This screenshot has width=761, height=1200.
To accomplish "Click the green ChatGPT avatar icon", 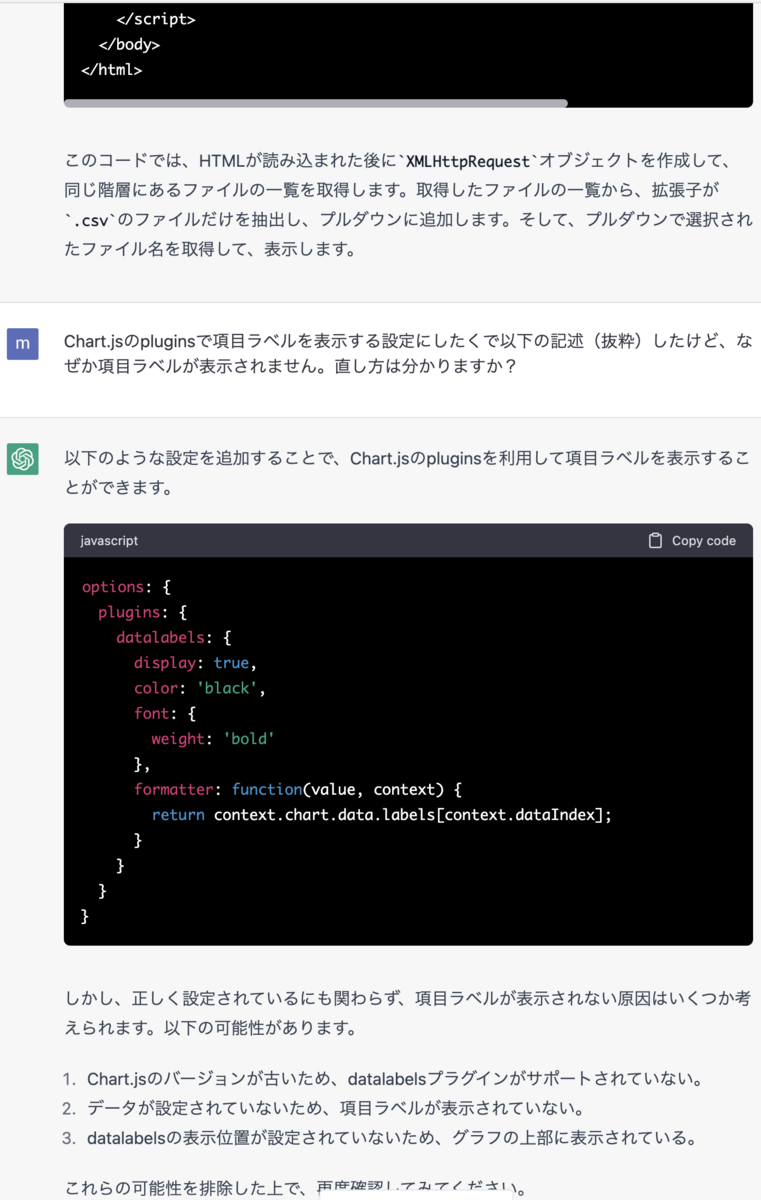I will [22, 459].
